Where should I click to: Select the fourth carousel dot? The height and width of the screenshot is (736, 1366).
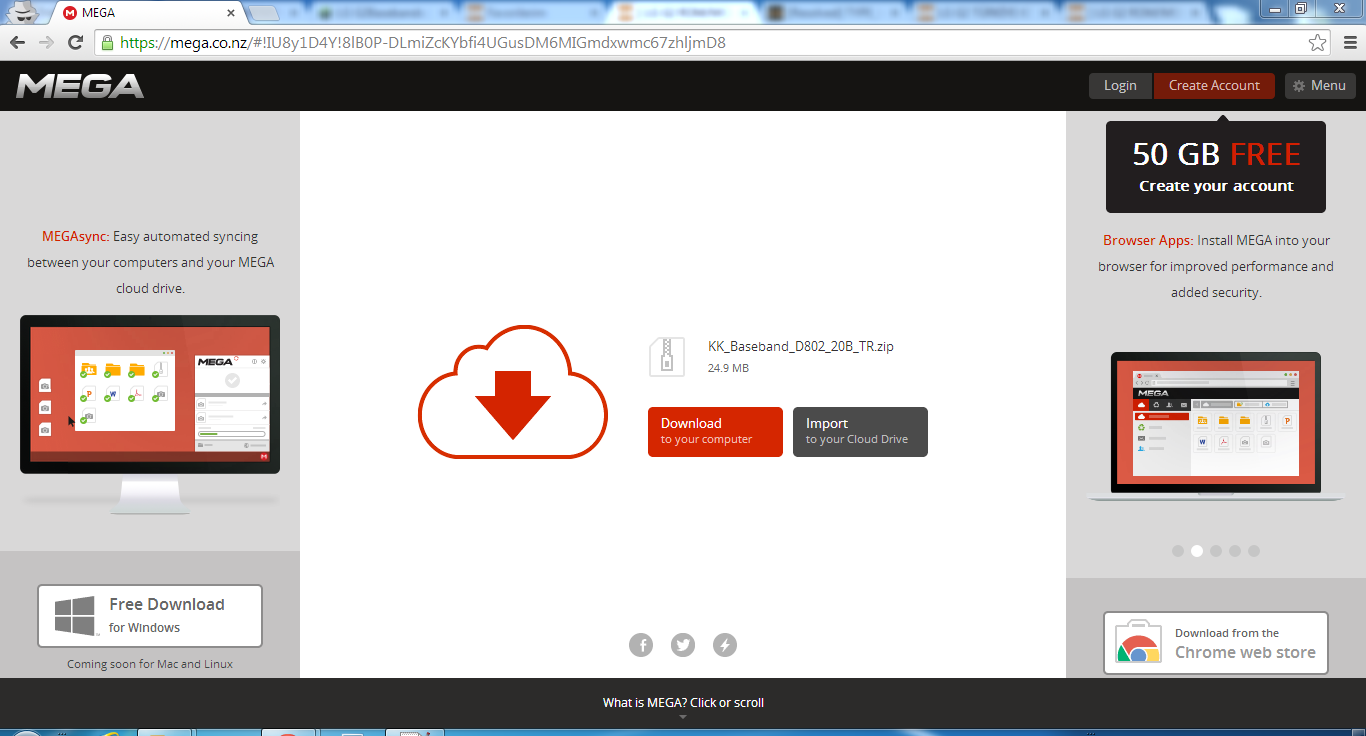tap(1235, 551)
